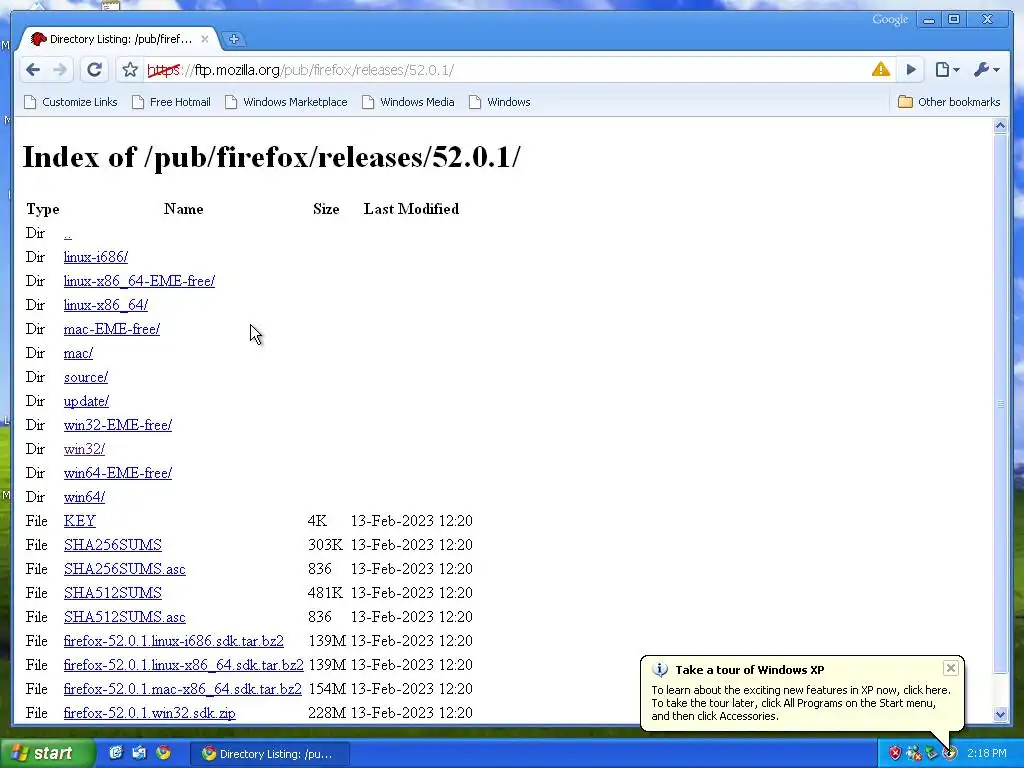Click the Go play-arrow button in address bar
The image size is (1024, 768).
pos(910,69)
